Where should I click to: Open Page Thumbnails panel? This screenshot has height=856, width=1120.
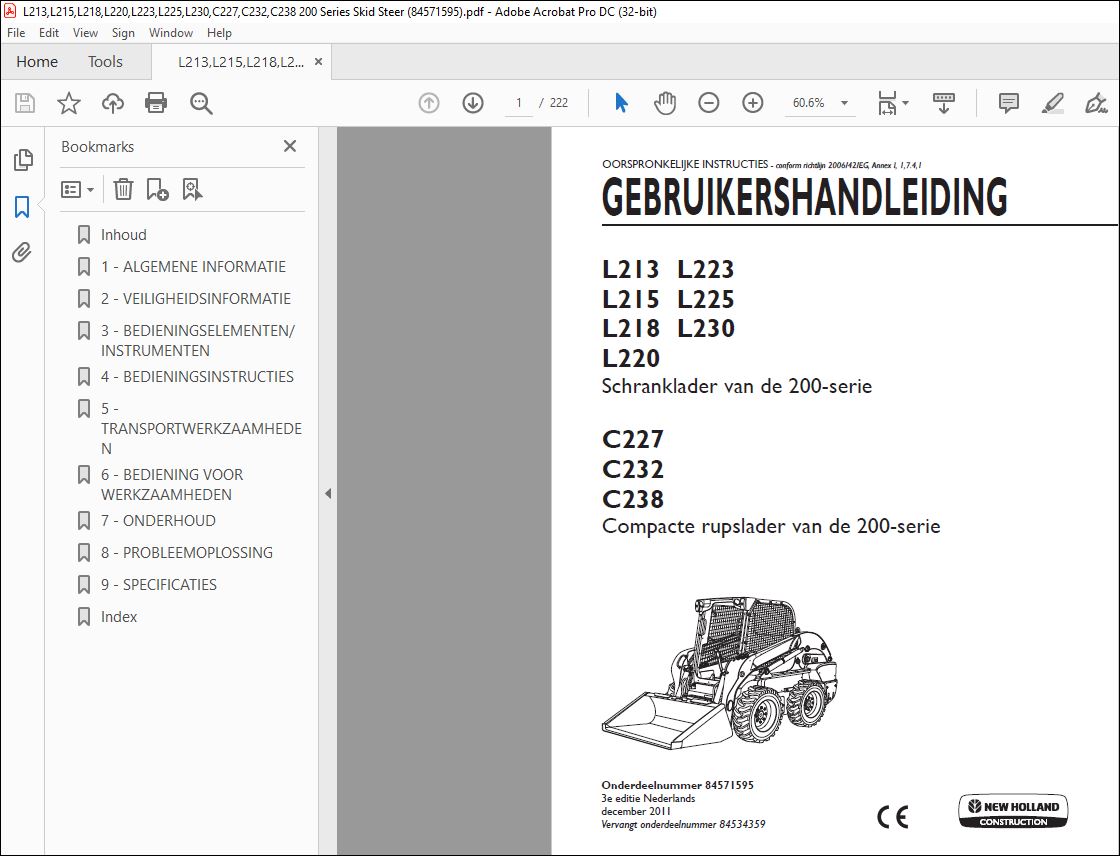[23, 160]
